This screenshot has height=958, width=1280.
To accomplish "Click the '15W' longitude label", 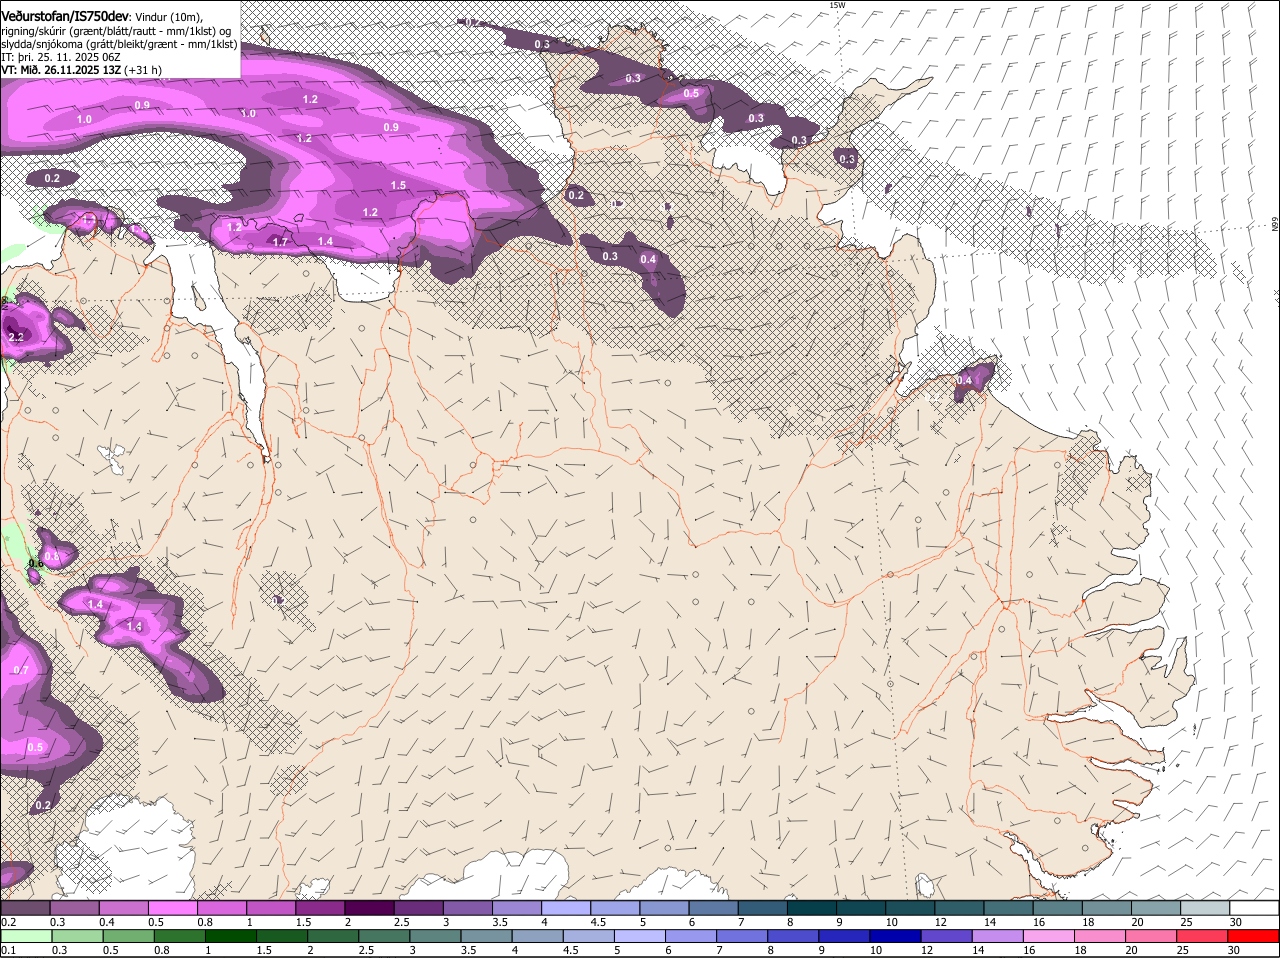I will point(837,5).
